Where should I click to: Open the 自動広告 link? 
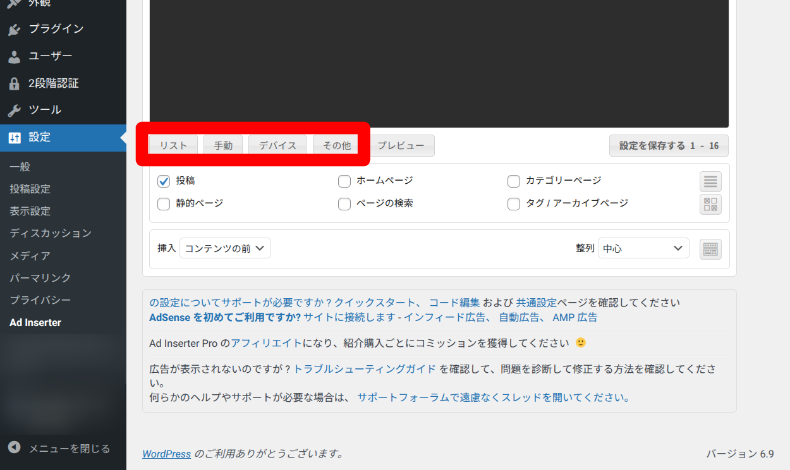tap(519, 318)
